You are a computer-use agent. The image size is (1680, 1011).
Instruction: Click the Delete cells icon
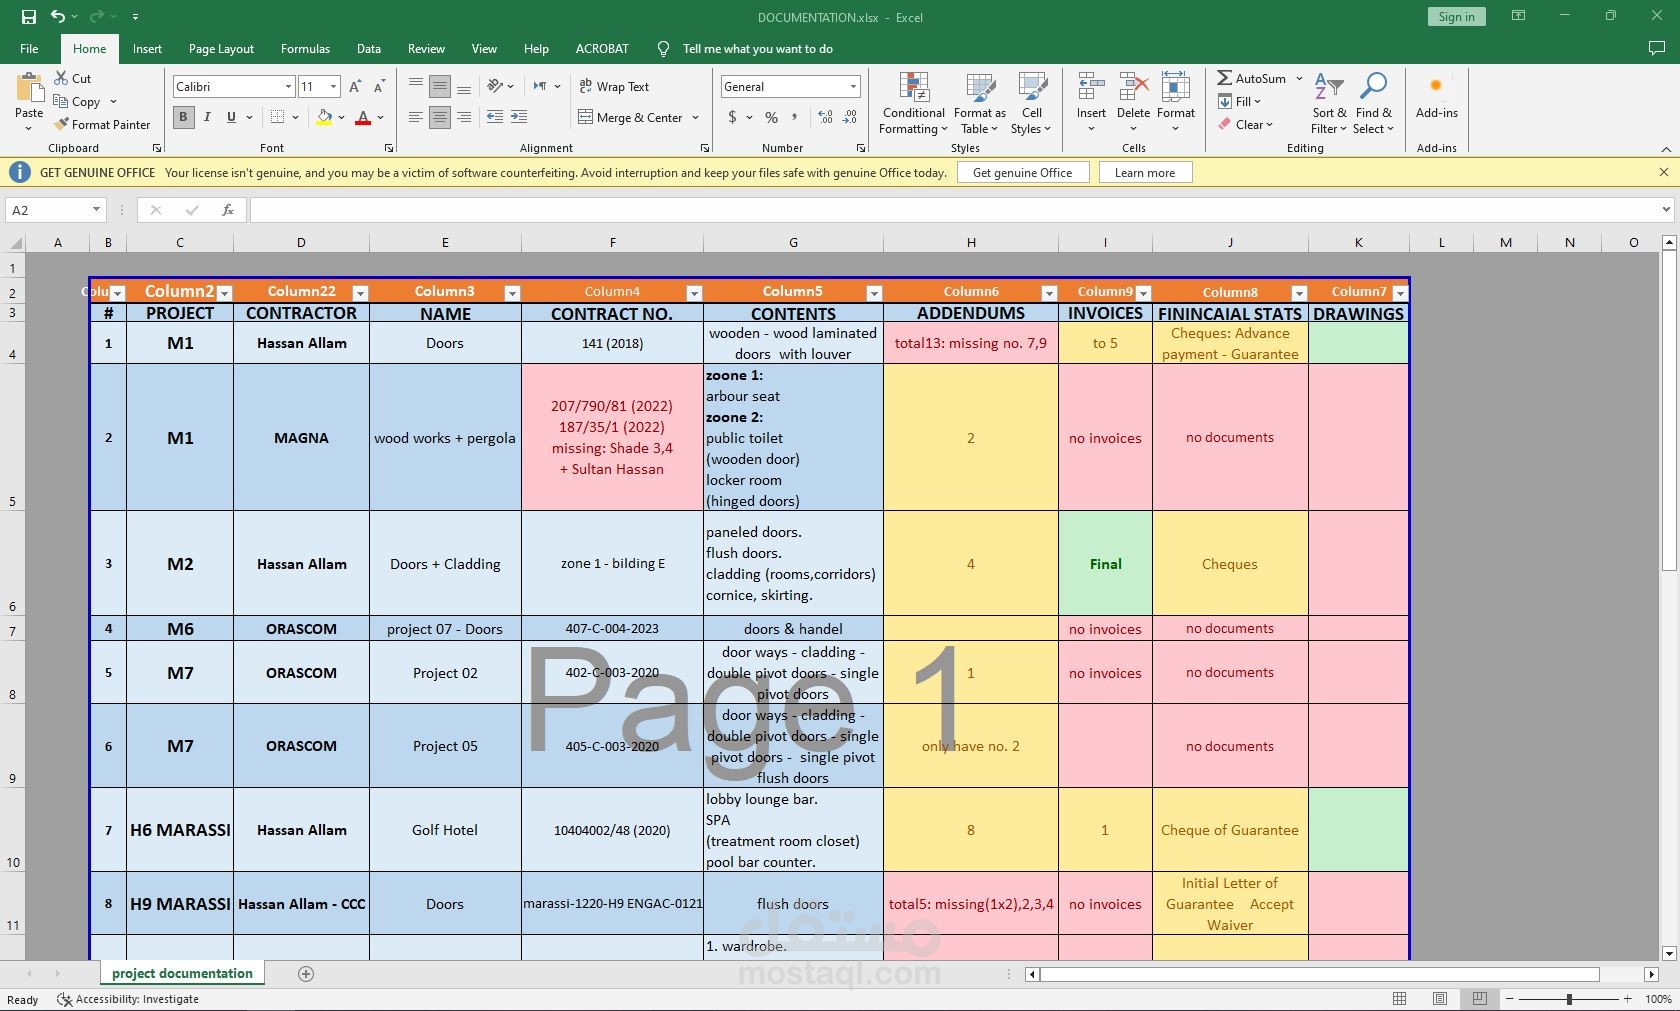[x=1133, y=87]
